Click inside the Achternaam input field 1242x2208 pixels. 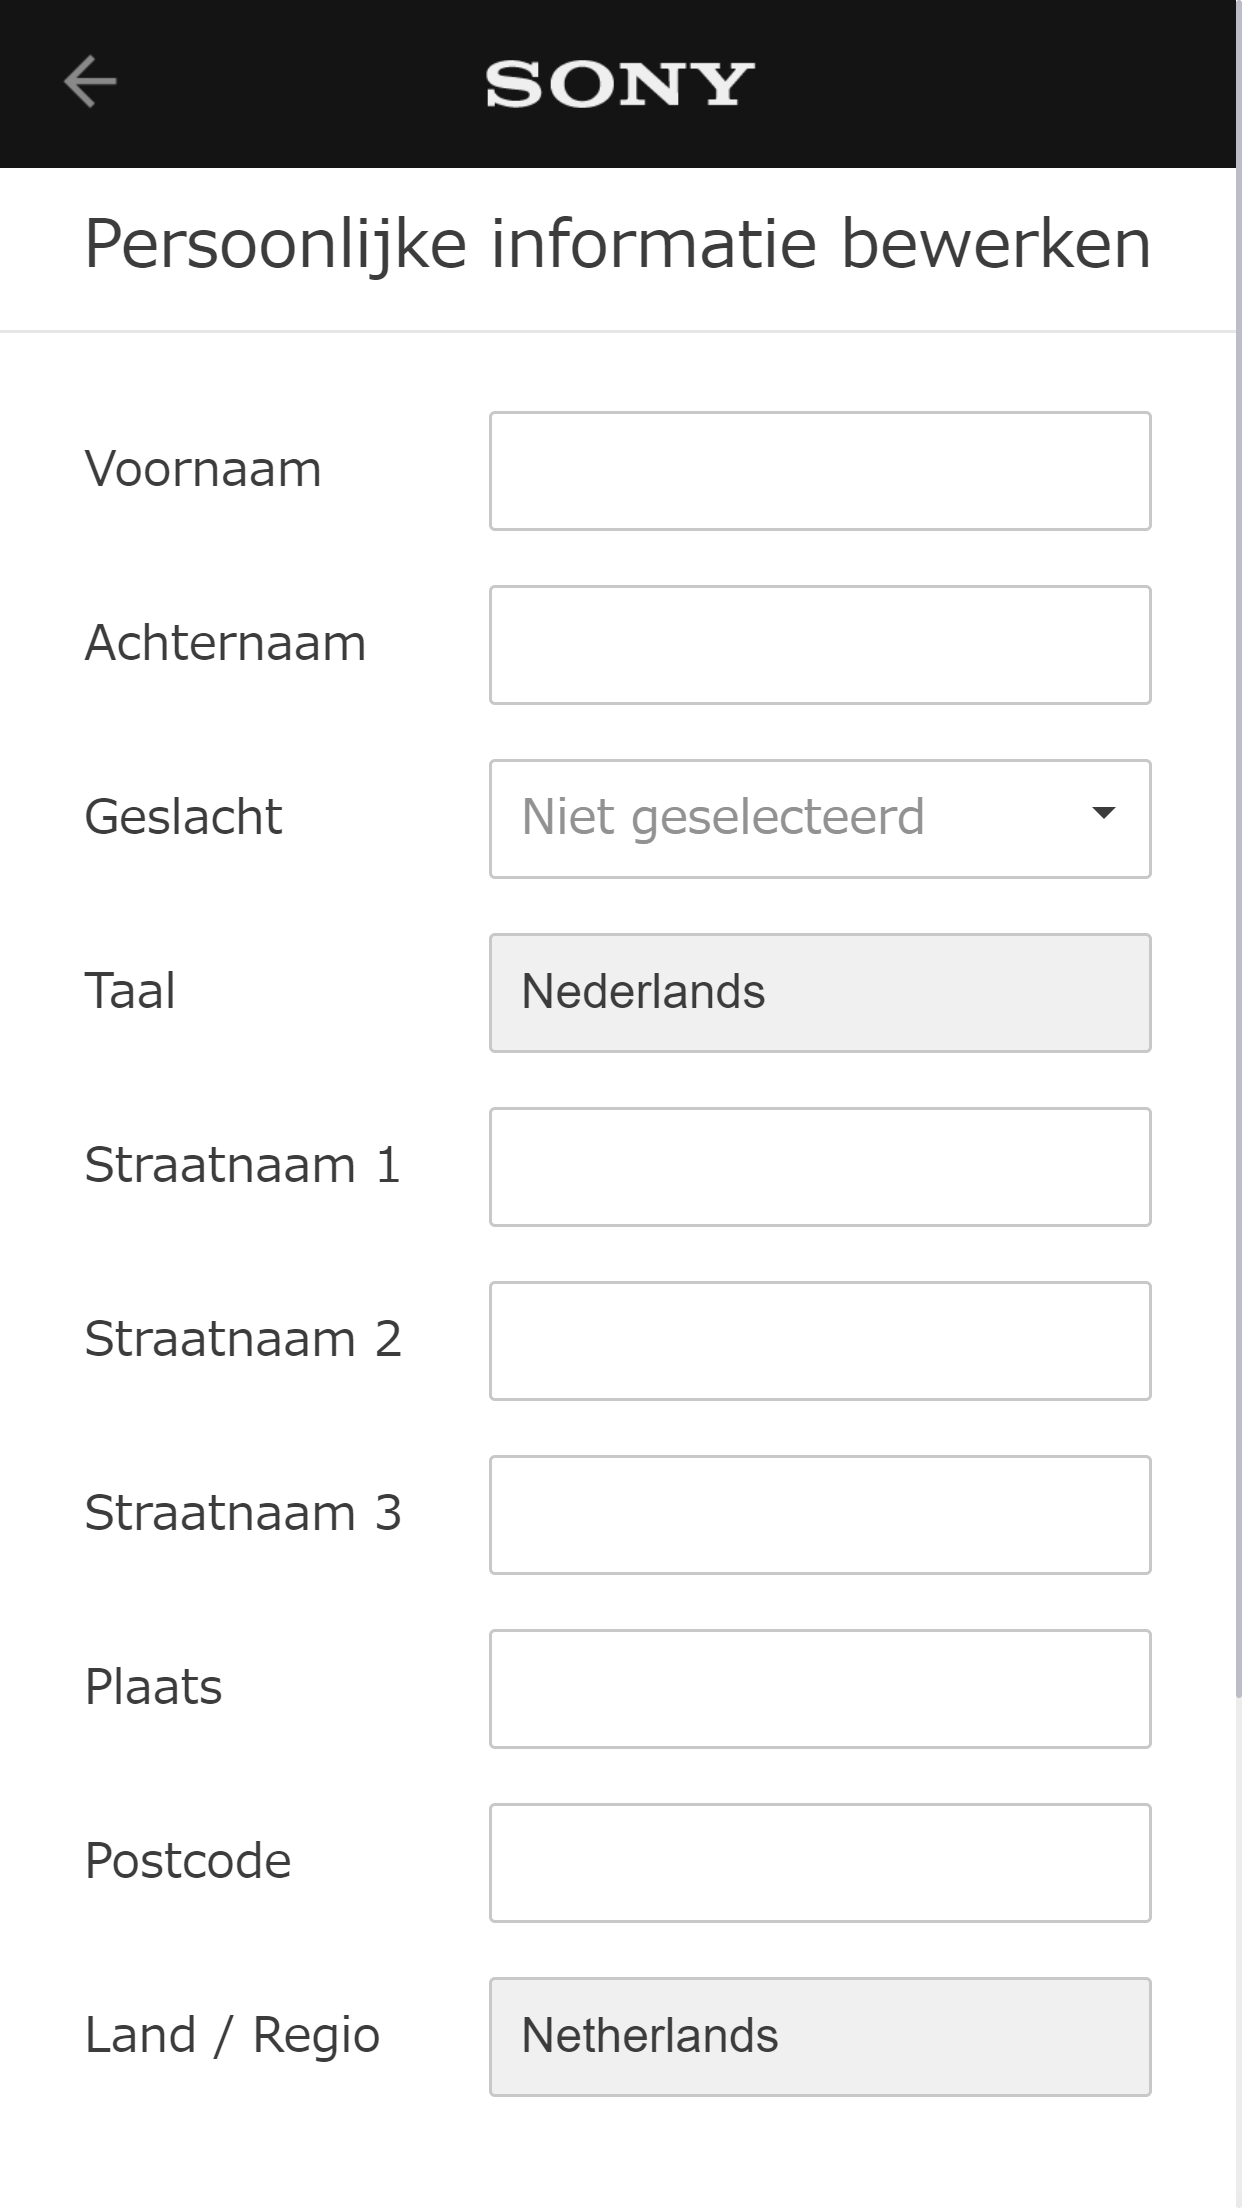pyautogui.click(x=820, y=643)
